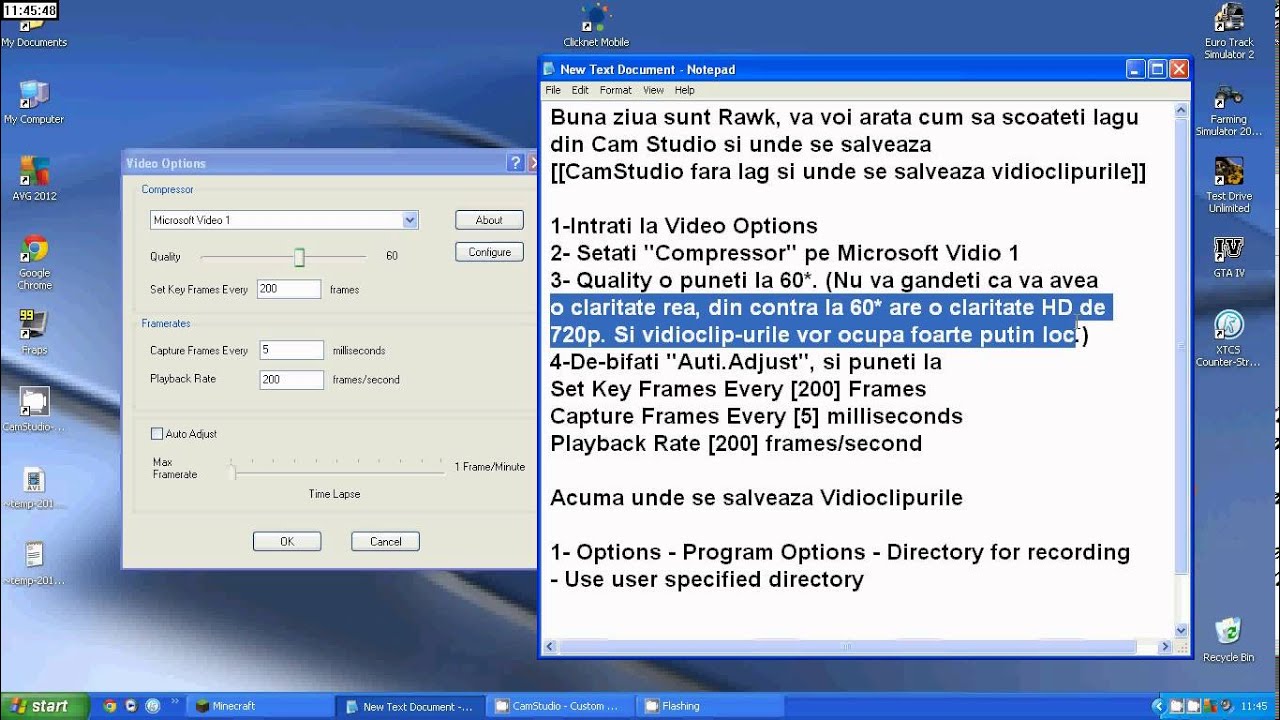Click Notepad title bar icon
Viewport: 1280px width, 720px height.
point(549,69)
